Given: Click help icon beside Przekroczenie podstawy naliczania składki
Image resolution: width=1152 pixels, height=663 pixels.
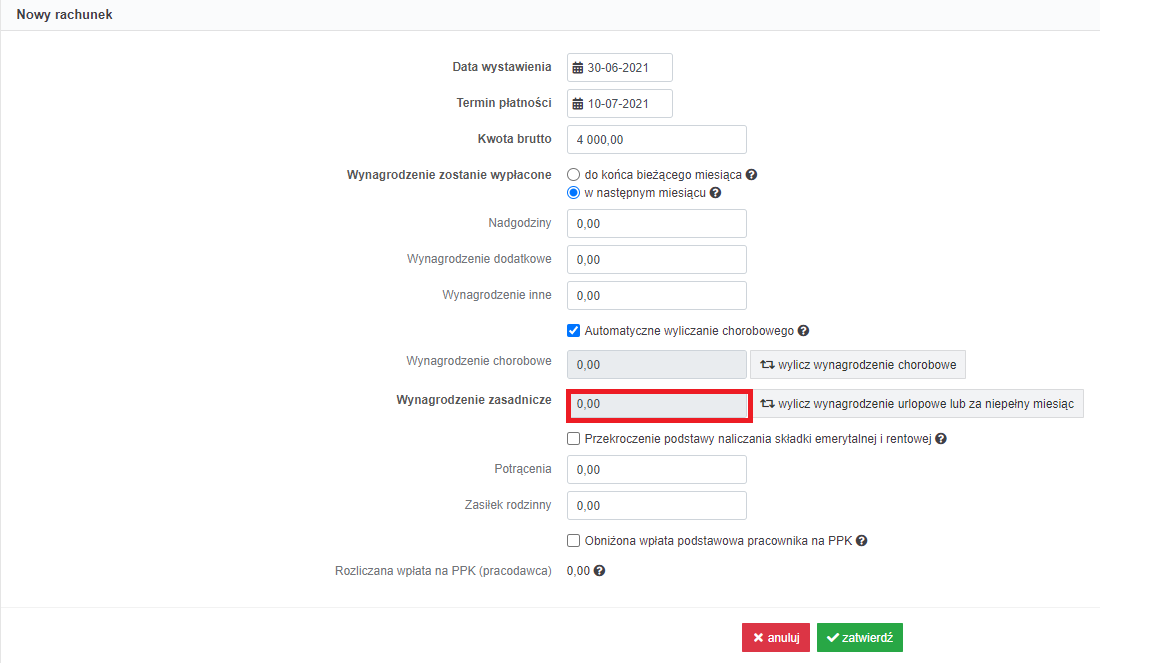Looking at the screenshot, I should click(940, 439).
